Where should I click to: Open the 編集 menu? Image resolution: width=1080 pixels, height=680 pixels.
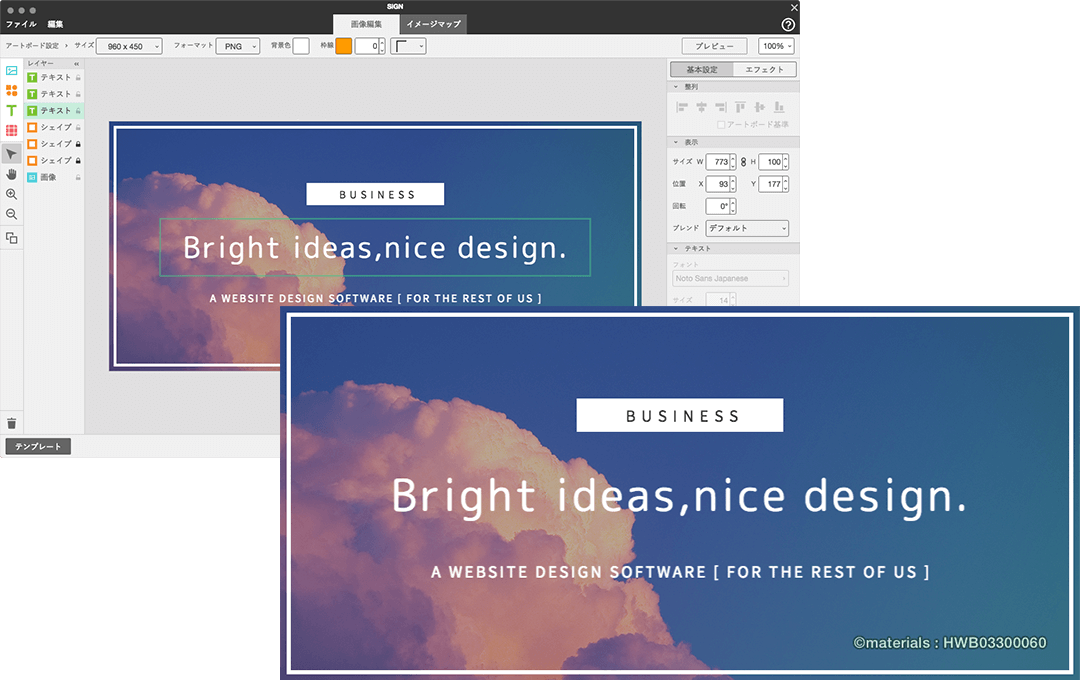(x=55, y=24)
